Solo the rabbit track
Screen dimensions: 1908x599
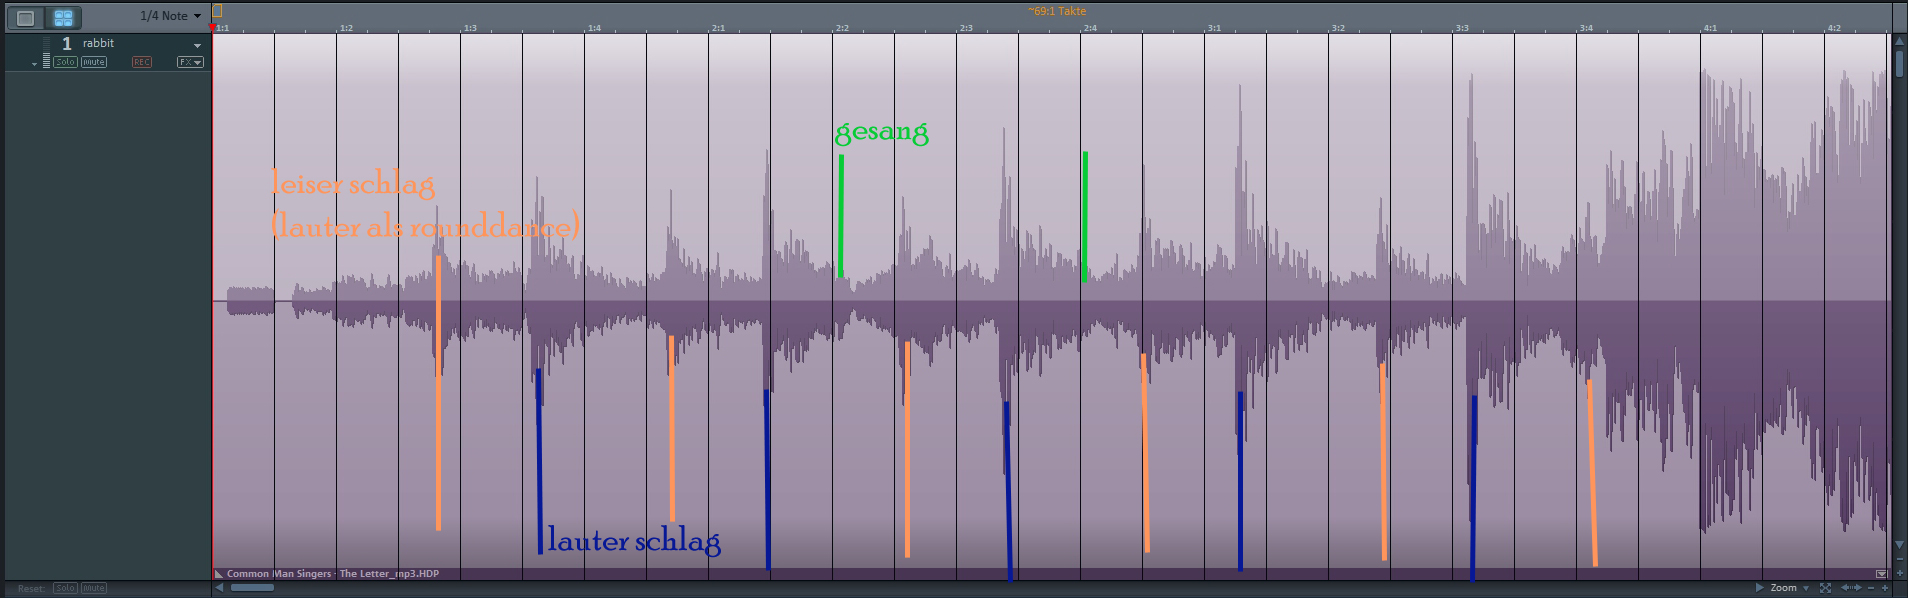point(65,62)
